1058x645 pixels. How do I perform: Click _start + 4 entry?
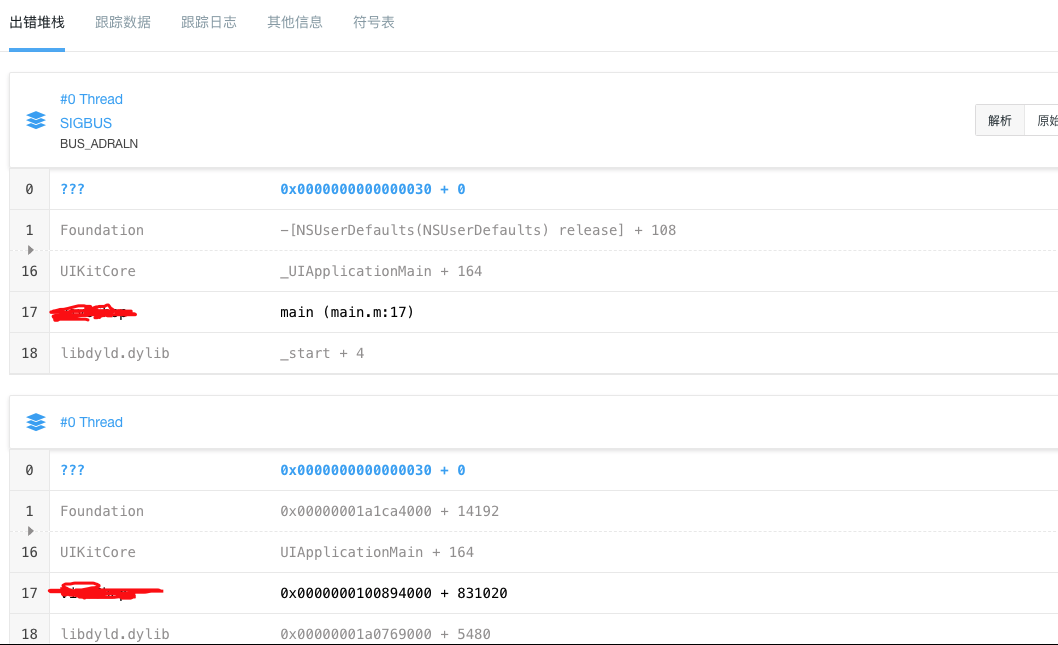322,354
